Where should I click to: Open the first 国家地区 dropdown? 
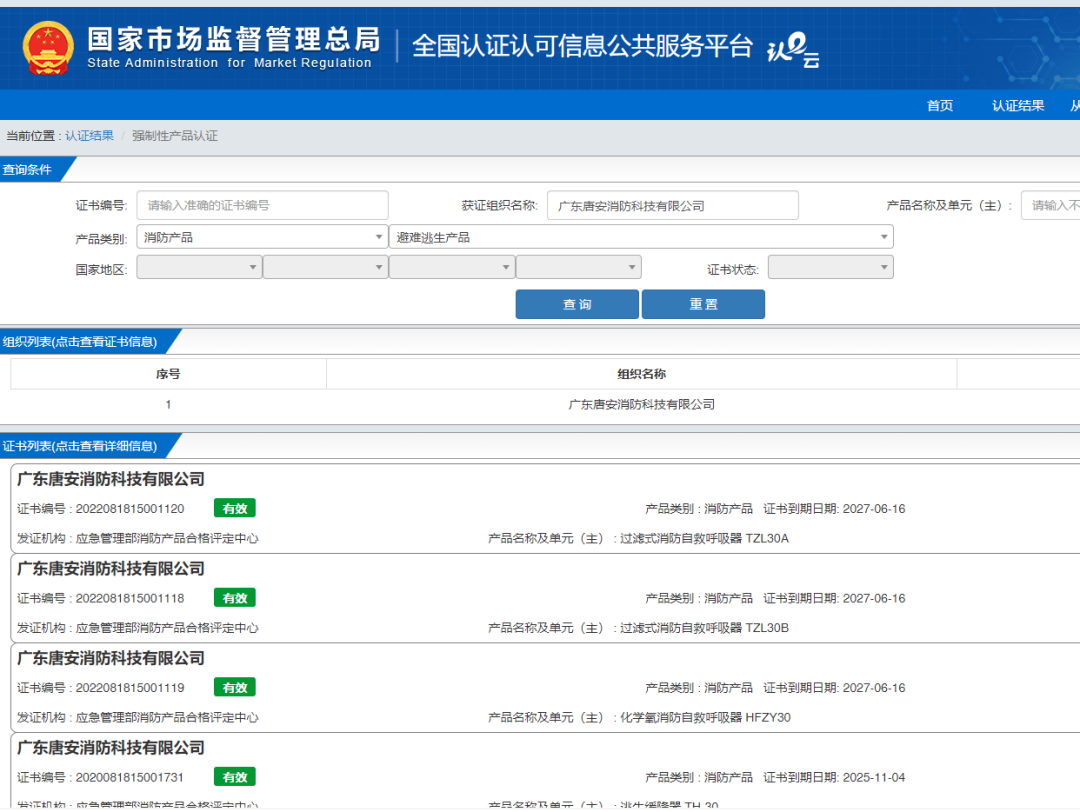click(x=199, y=268)
